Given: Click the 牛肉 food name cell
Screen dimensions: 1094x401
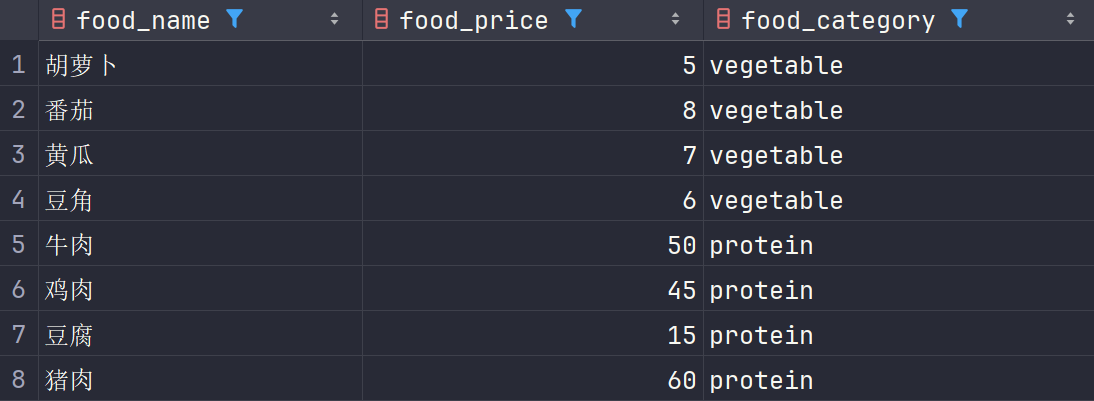Looking at the screenshot, I should tap(70, 246).
